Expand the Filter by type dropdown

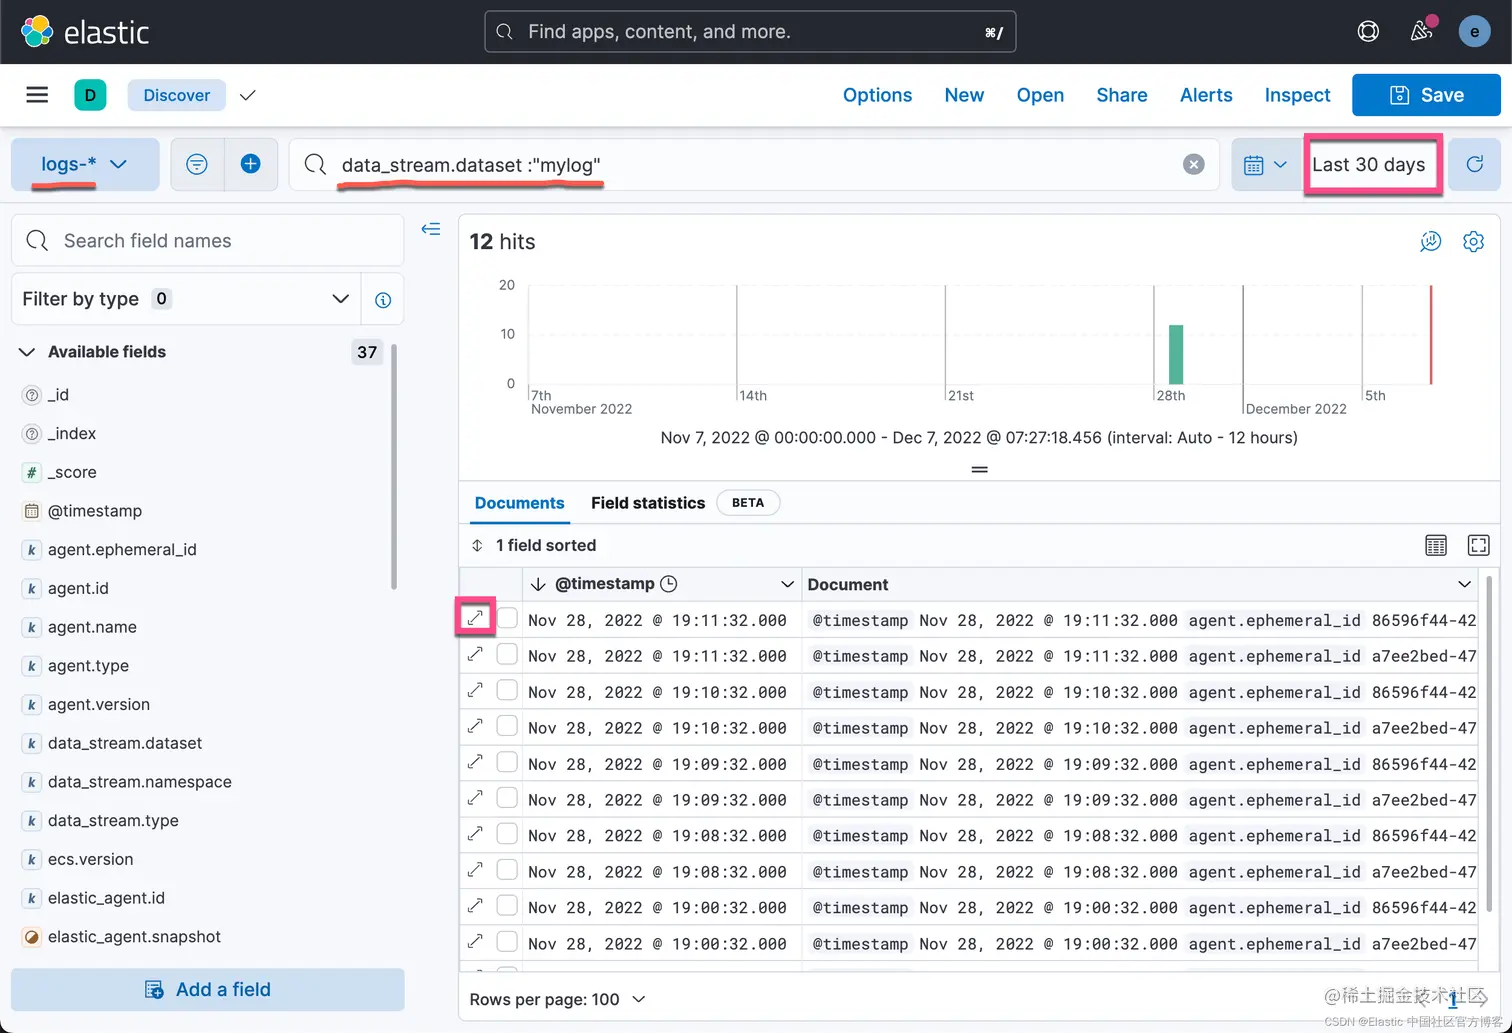coord(185,299)
